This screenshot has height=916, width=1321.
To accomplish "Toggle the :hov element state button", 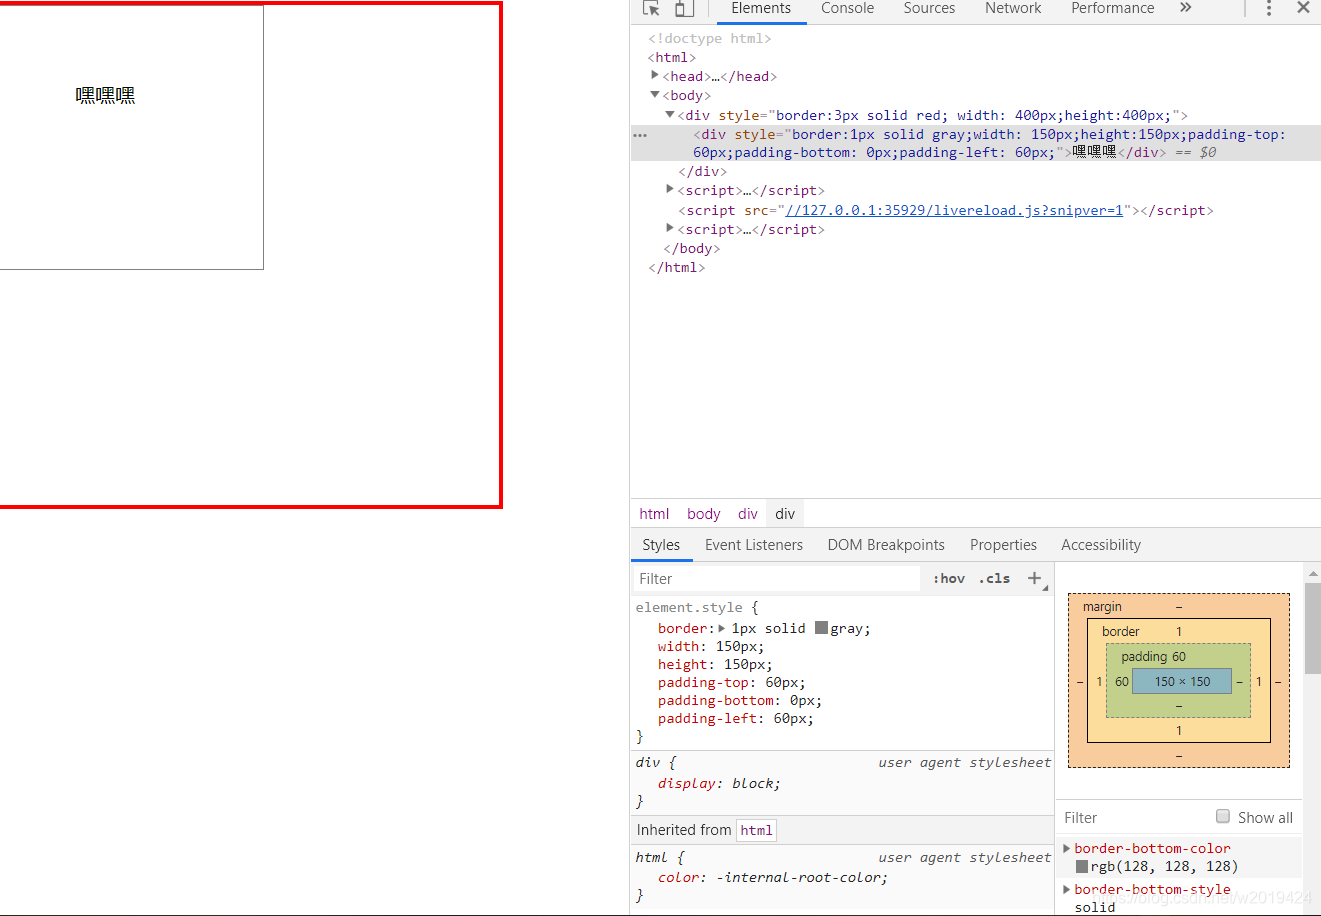I will pyautogui.click(x=949, y=578).
